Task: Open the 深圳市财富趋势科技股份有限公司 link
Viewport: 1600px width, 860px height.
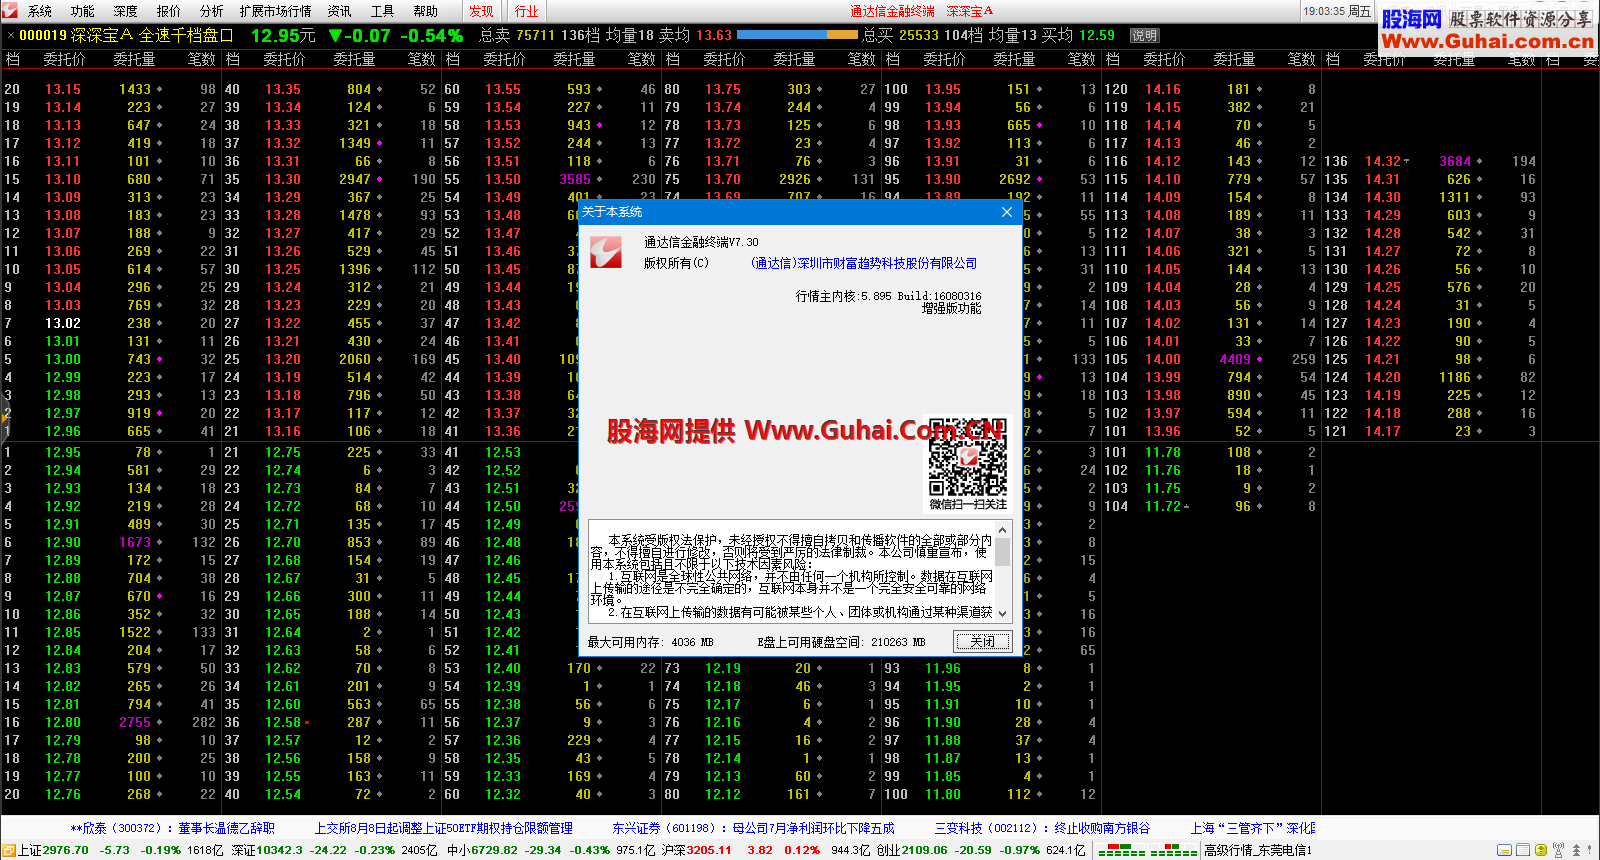Action: point(864,263)
